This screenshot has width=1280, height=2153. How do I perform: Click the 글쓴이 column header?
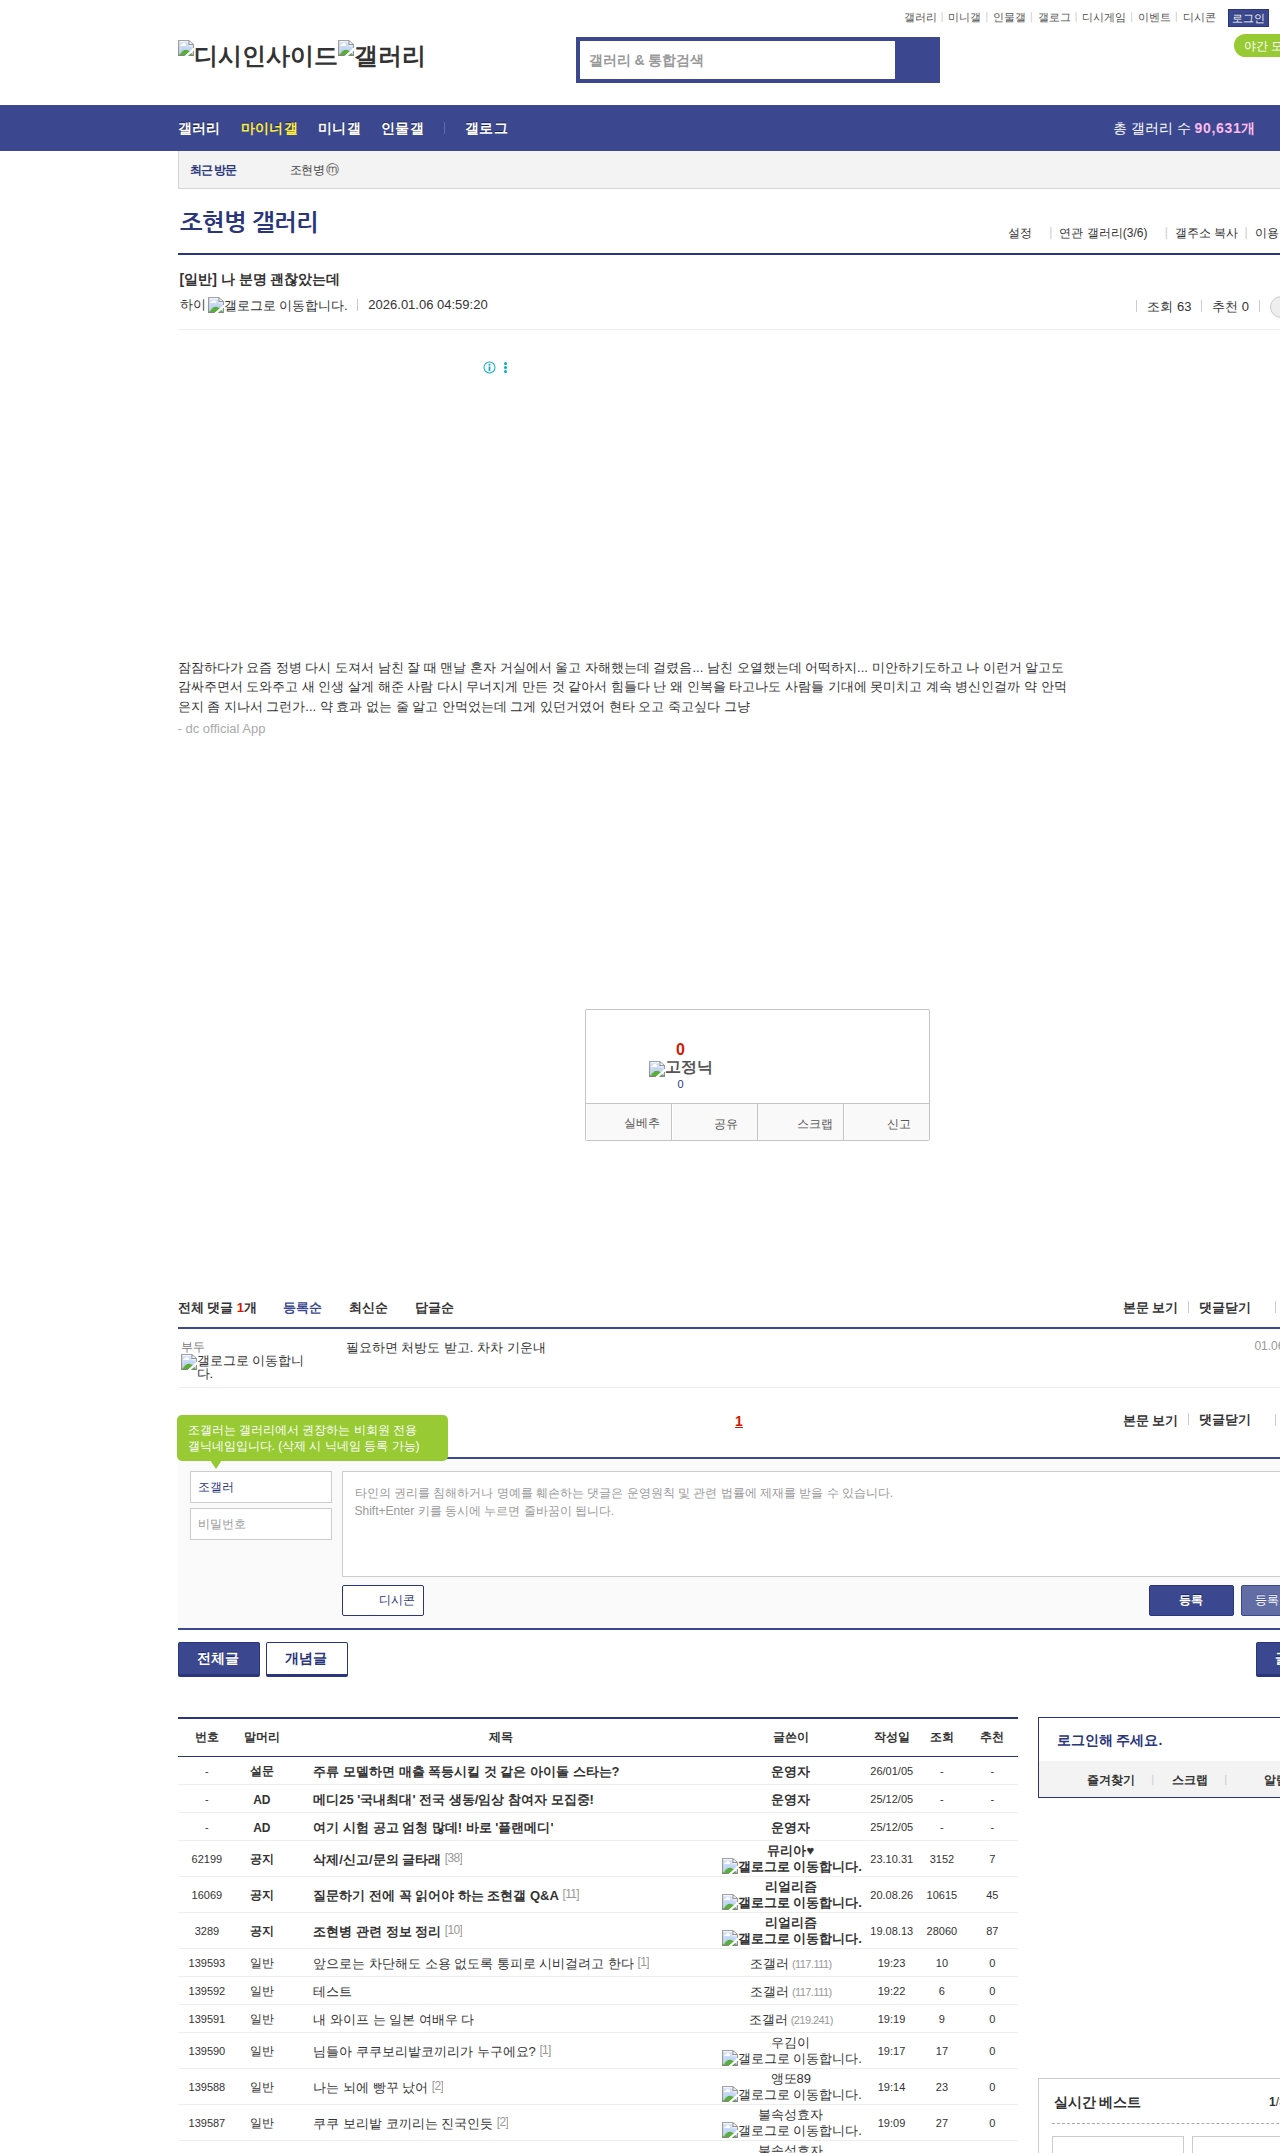790,1737
